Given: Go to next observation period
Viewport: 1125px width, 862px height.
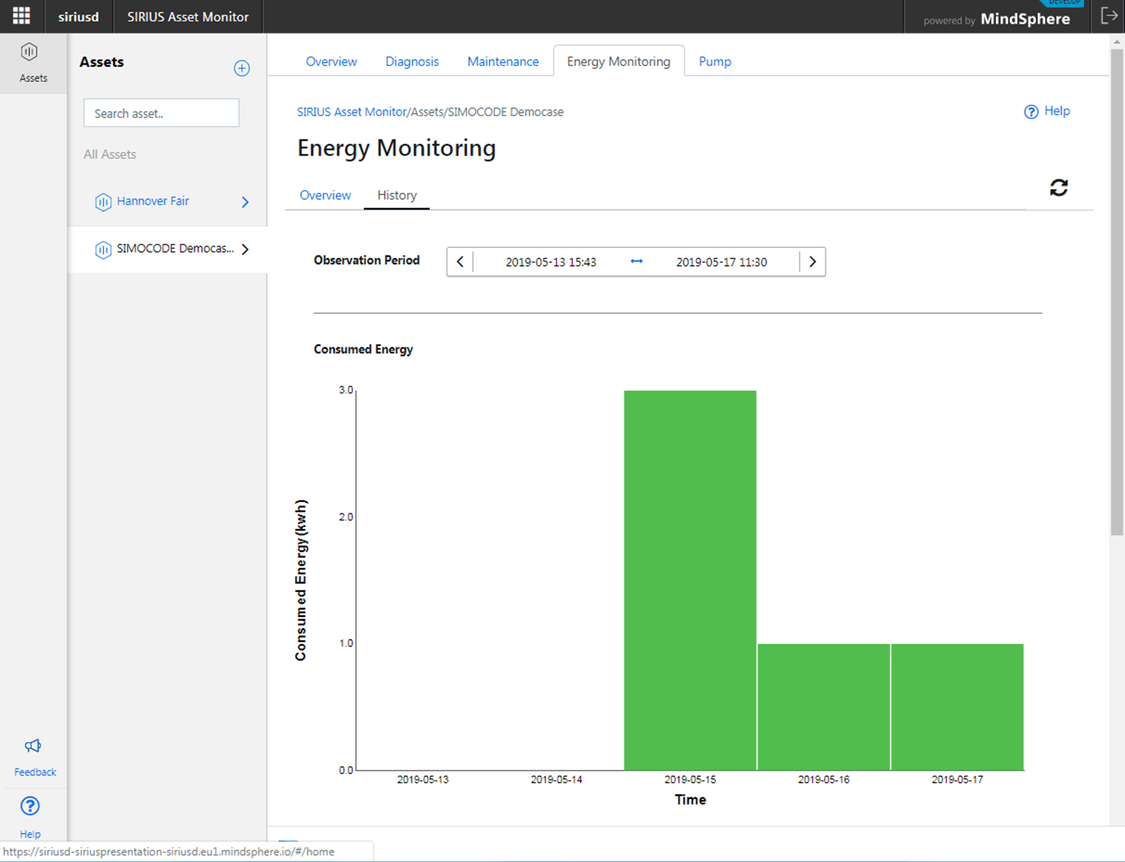Looking at the screenshot, I should click(812, 262).
